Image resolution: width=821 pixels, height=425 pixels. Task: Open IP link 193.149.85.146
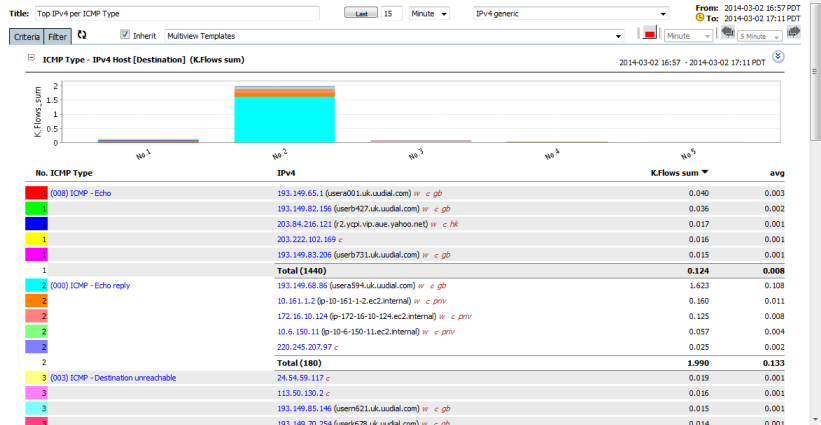[x=304, y=409]
